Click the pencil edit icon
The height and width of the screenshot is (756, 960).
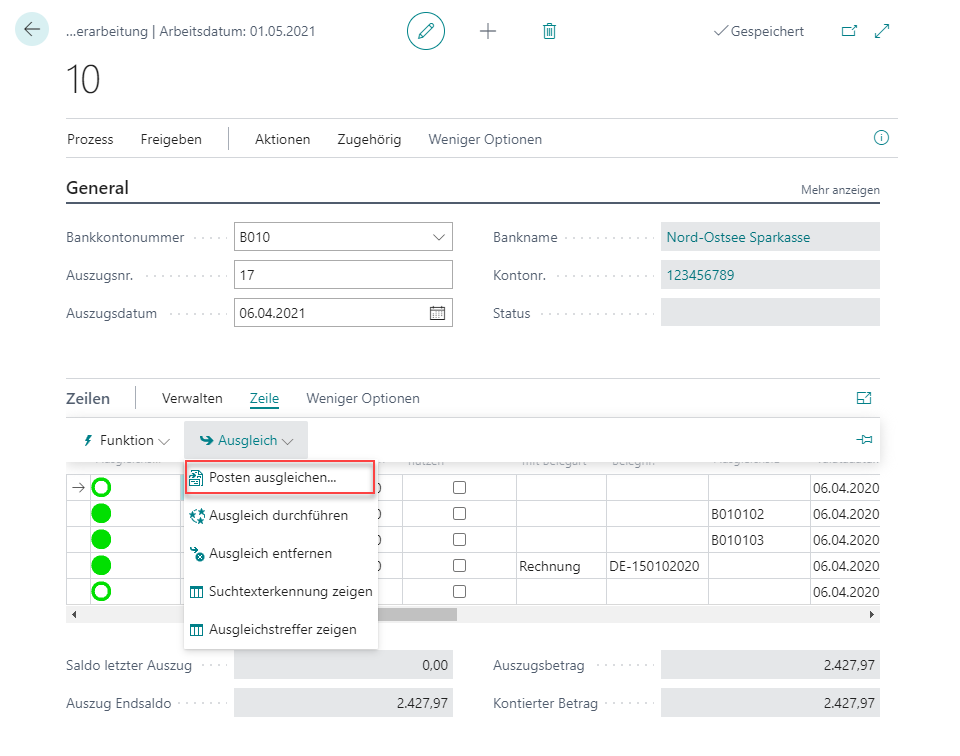[x=426, y=31]
